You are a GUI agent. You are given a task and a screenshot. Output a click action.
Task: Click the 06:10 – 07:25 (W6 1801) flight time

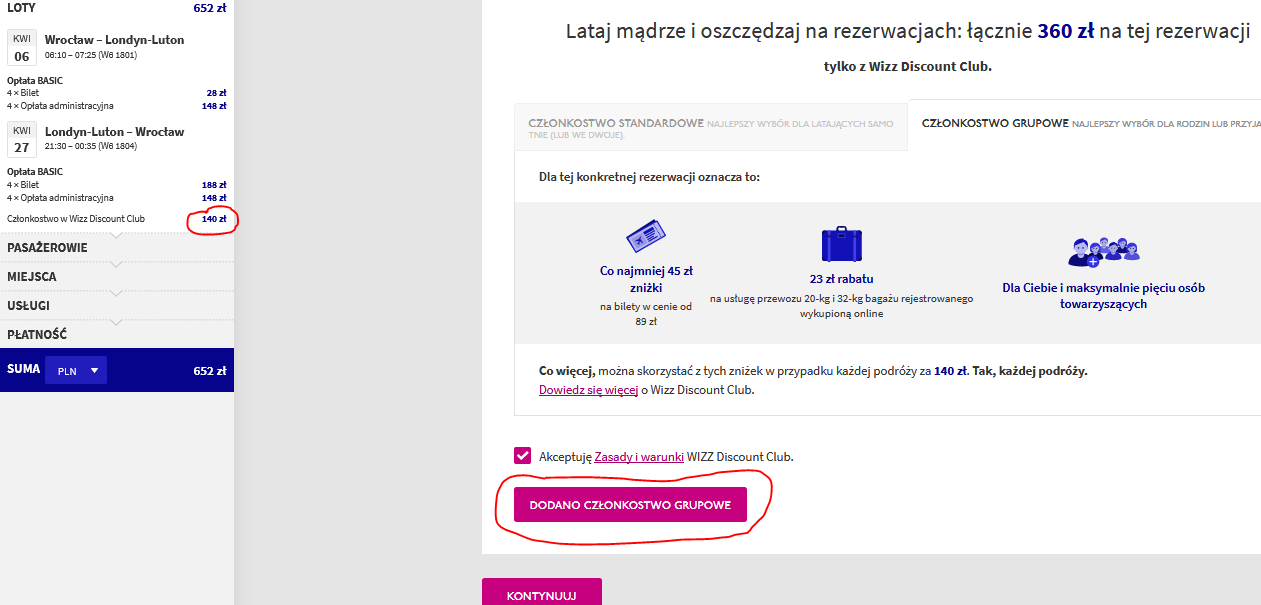[91, 55]
